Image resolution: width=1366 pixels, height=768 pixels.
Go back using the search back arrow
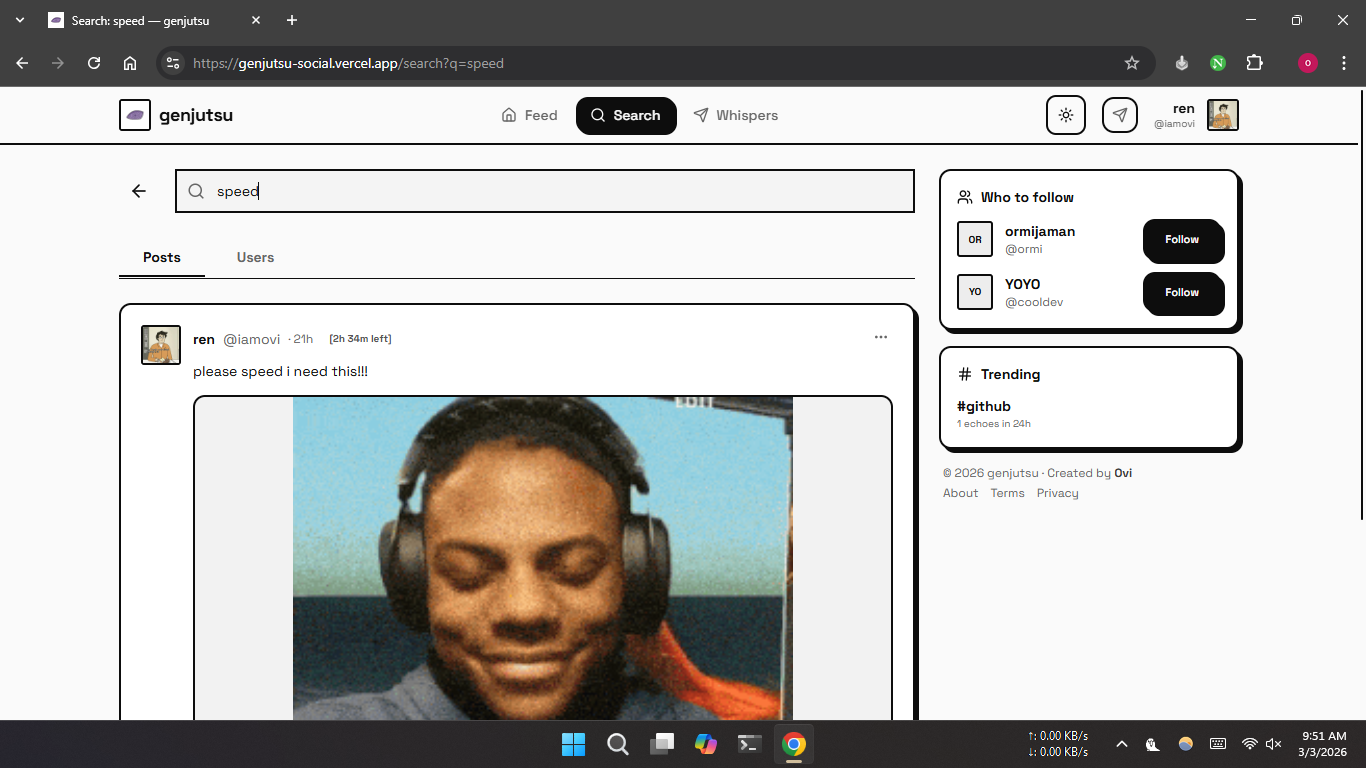tap(139, 191)
